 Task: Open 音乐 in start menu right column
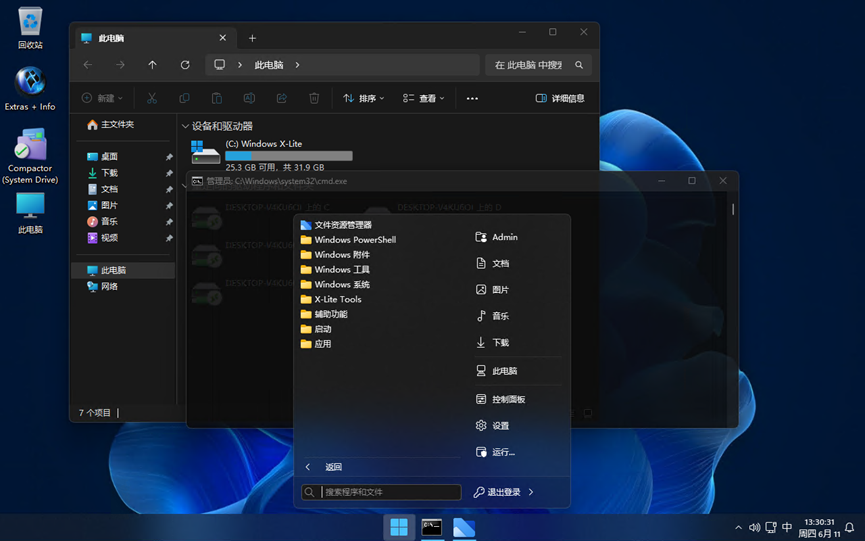point(493,316)
